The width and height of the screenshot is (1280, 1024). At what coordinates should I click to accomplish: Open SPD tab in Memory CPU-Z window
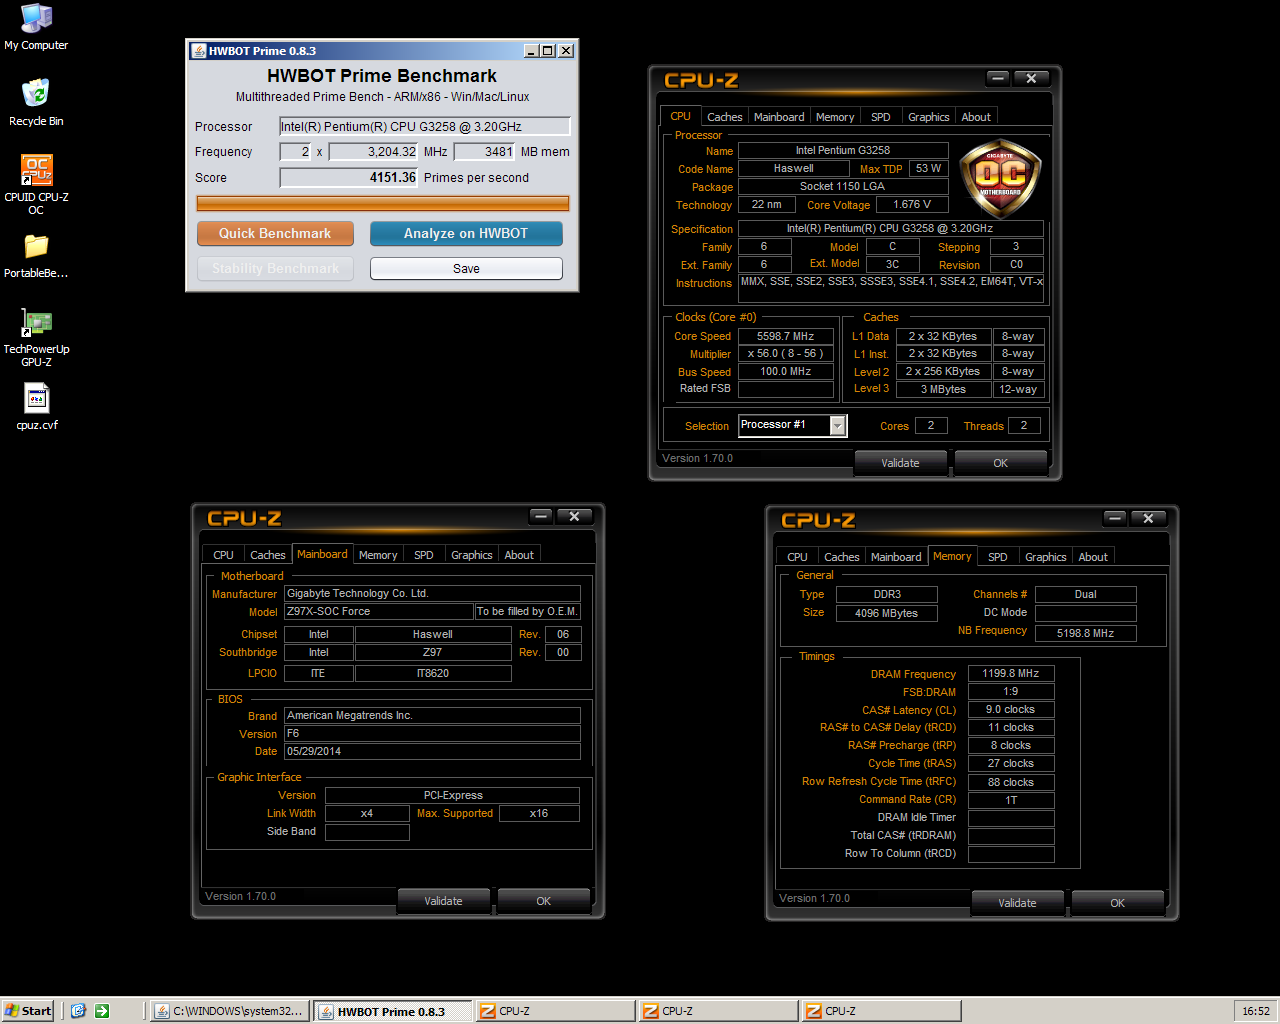(x=998, y=557)
